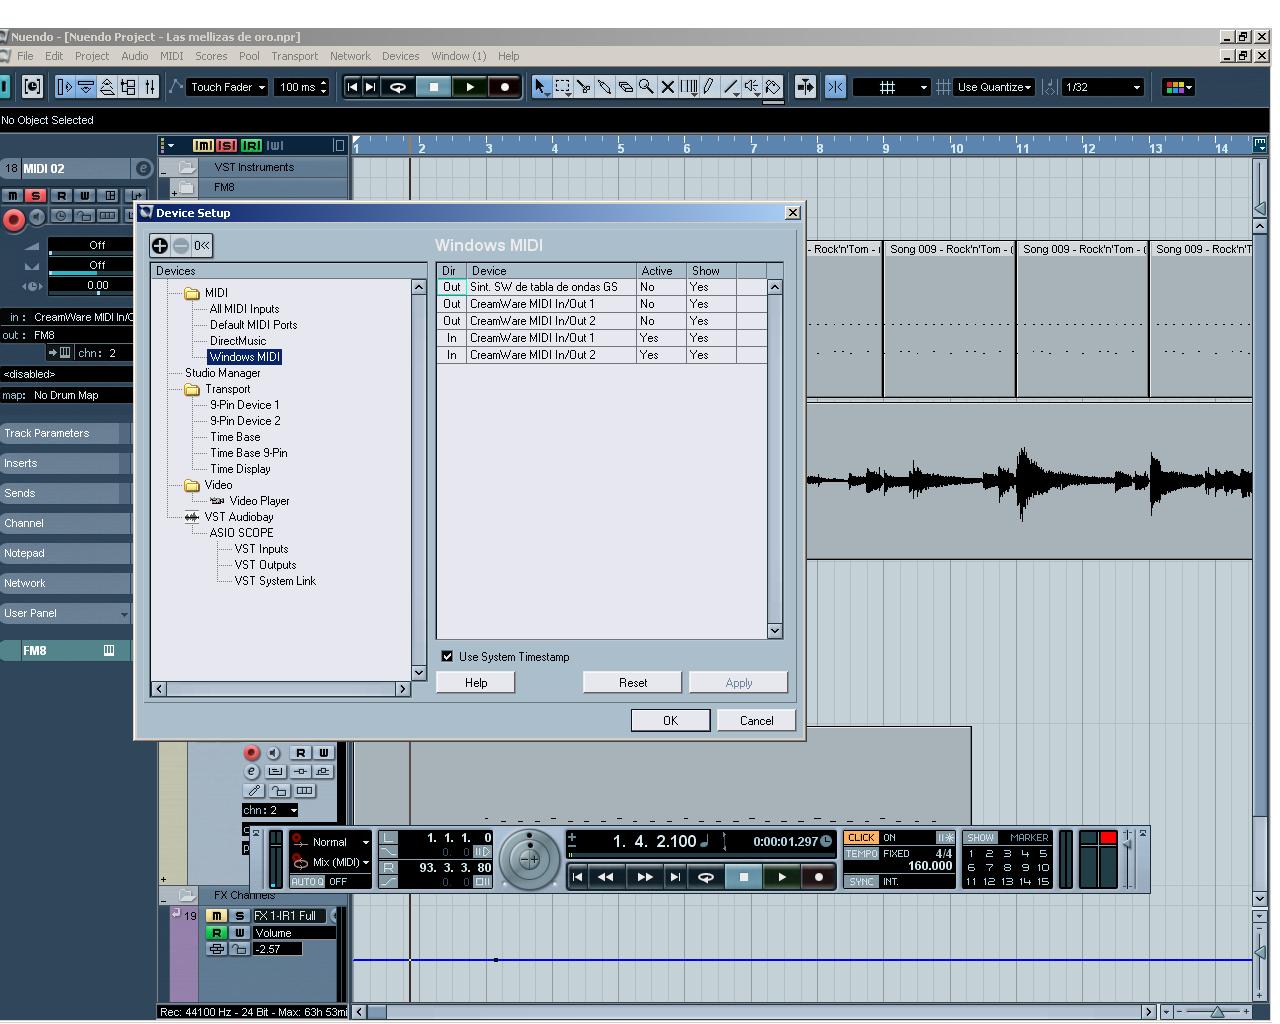This screenshot has height=1024, width=1280.
Task: Click record enable on MIDI 02 track
Action: point(13,219)
